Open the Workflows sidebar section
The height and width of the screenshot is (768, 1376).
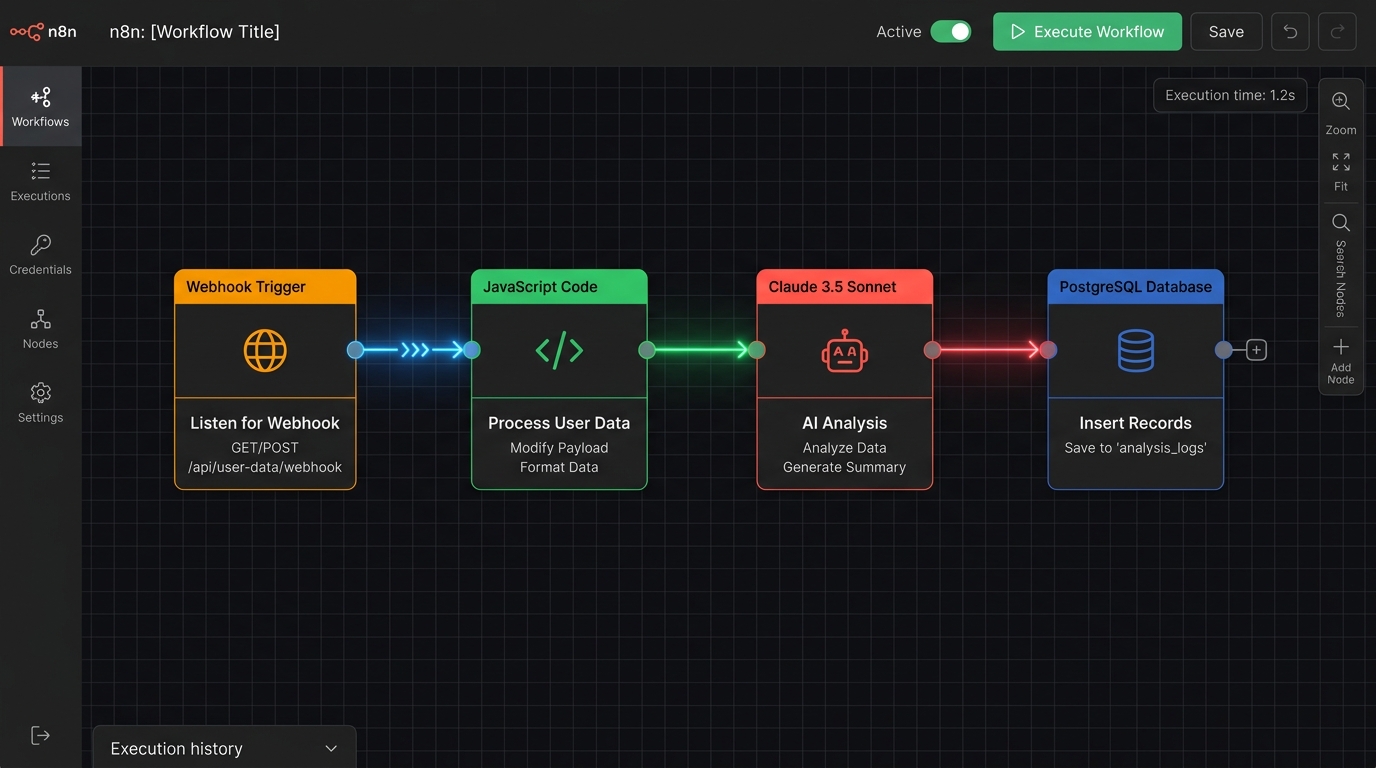point(41,107)
